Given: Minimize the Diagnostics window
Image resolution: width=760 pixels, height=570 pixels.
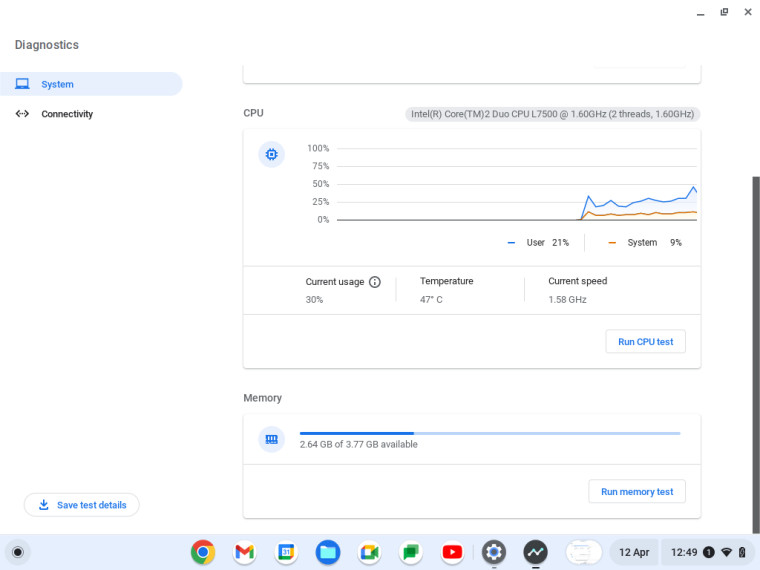Looking at the screenshot, I should (700, 13).
